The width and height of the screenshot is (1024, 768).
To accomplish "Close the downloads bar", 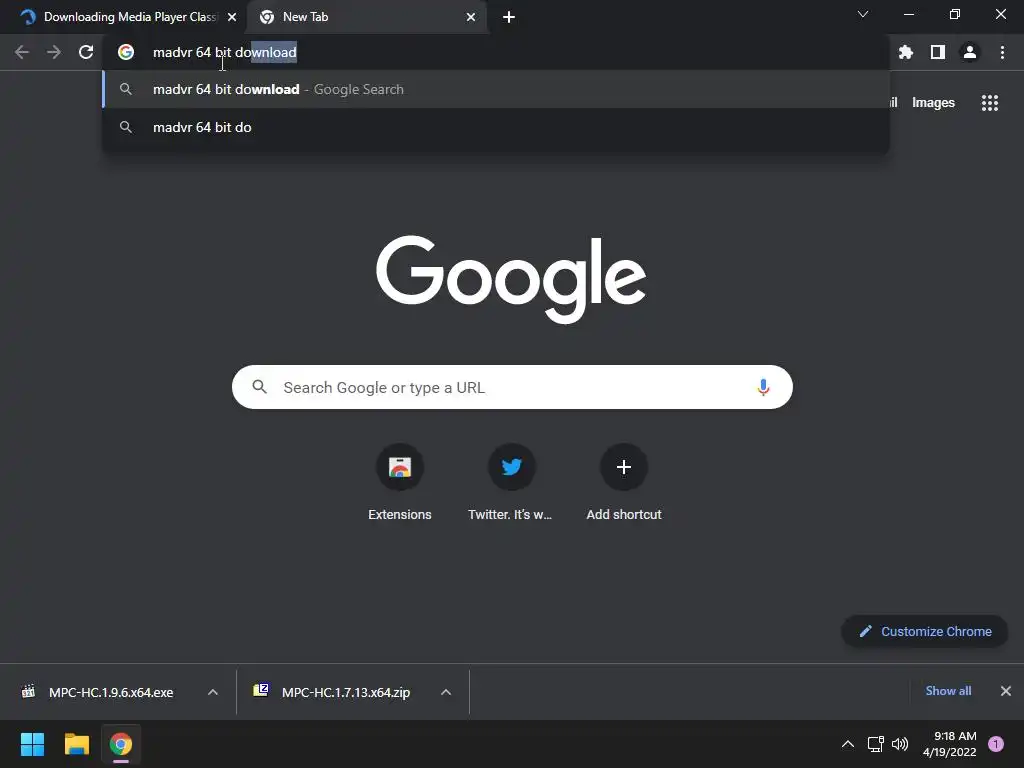I will [x=1006, y=691].
